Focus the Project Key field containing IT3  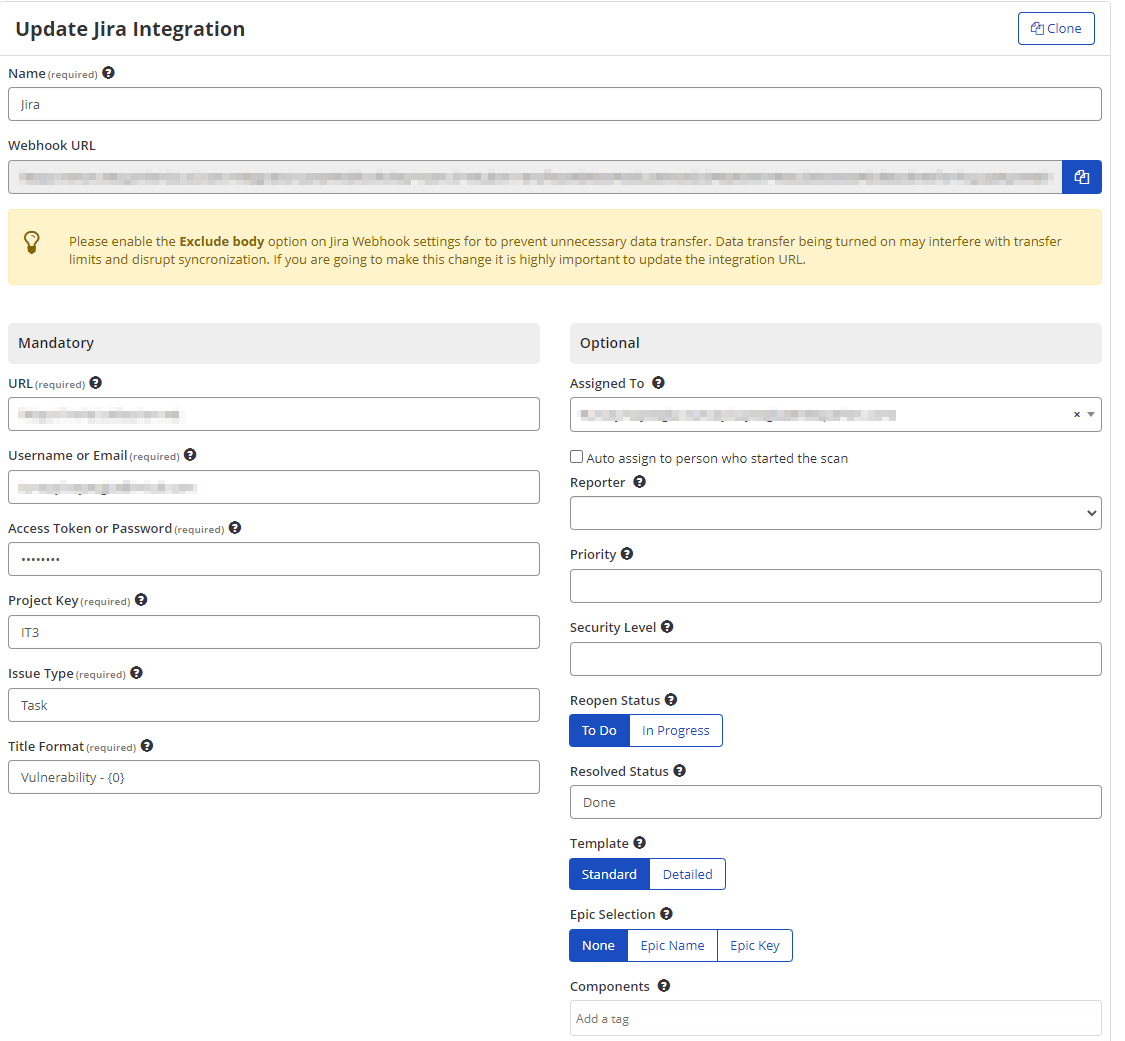274,632
